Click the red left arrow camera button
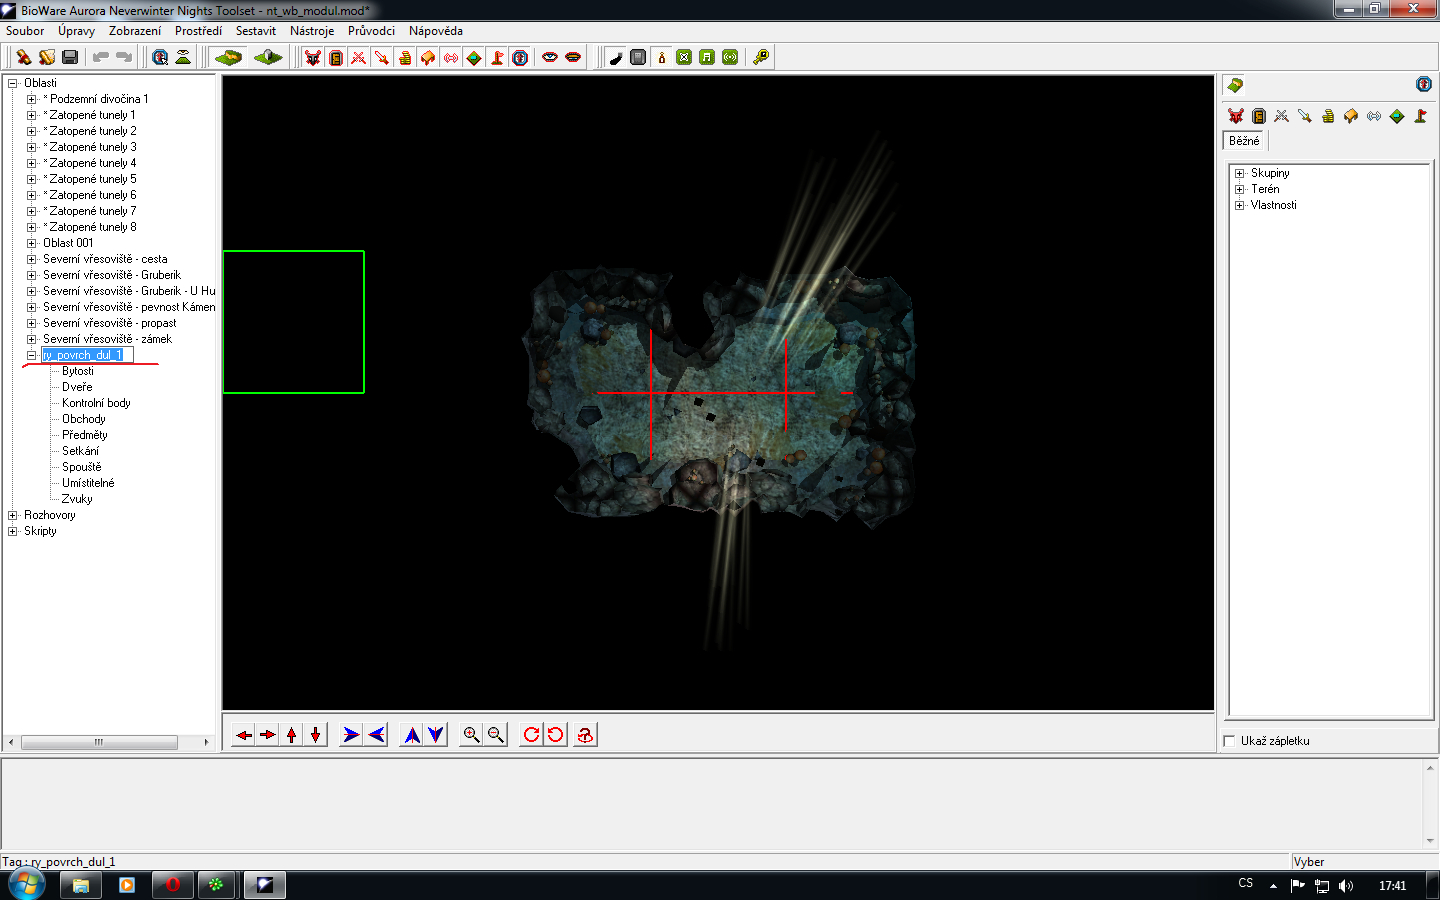This screenshot has width=1440, height=900. (x=244, y=735)
